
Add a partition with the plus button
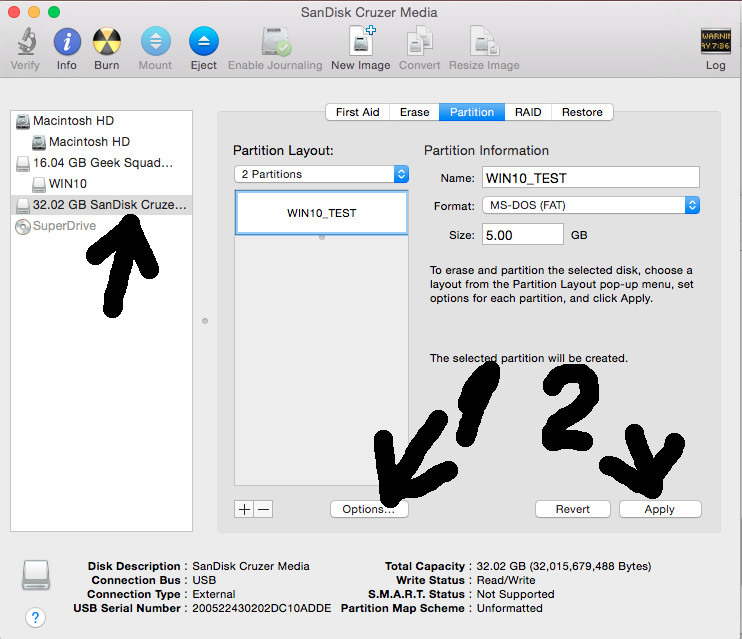pos(244,509)
